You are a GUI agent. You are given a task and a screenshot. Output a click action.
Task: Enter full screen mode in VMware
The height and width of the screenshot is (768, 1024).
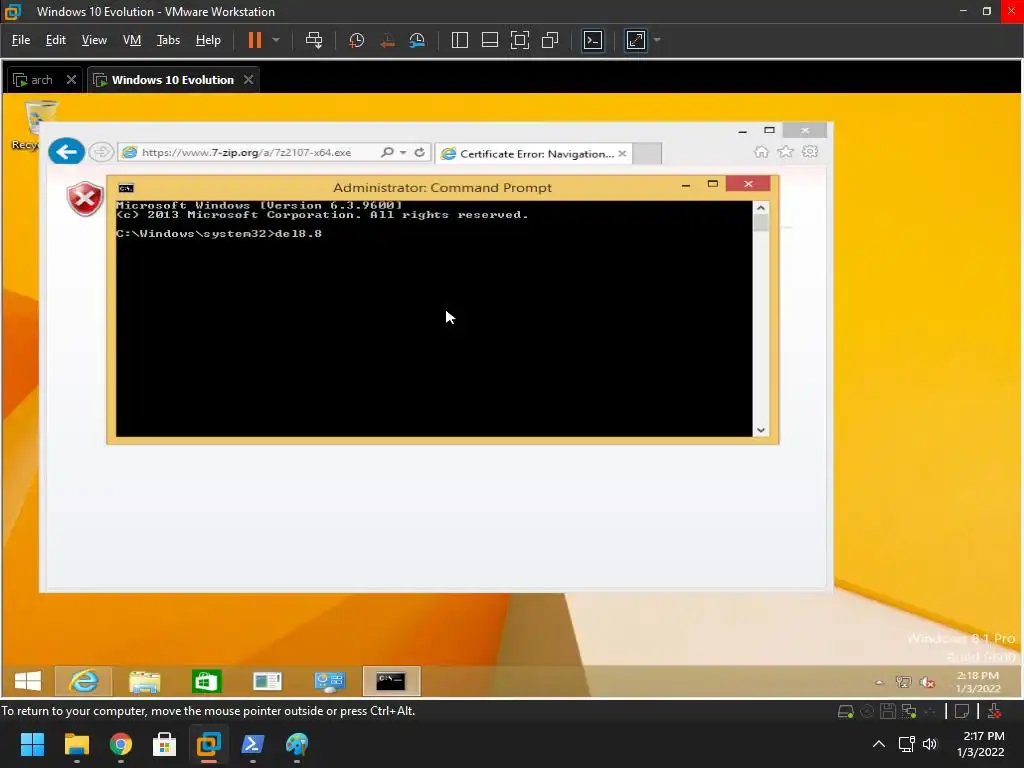520,40
